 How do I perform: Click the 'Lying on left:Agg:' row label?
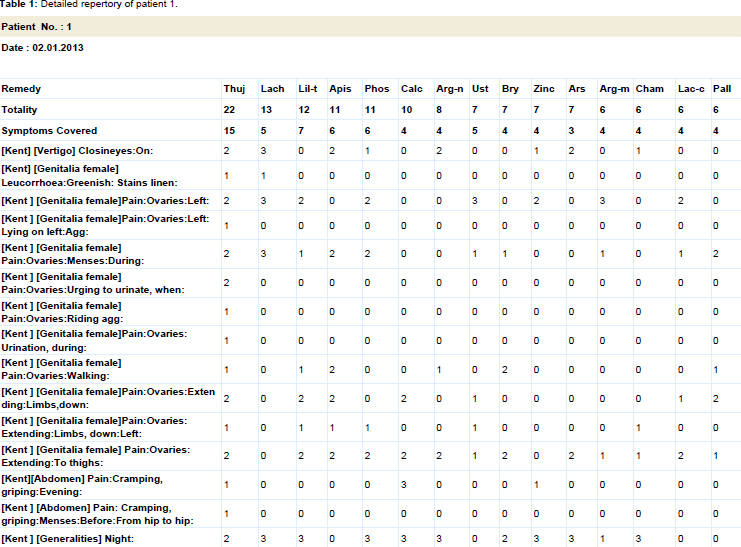pos(45,232)
